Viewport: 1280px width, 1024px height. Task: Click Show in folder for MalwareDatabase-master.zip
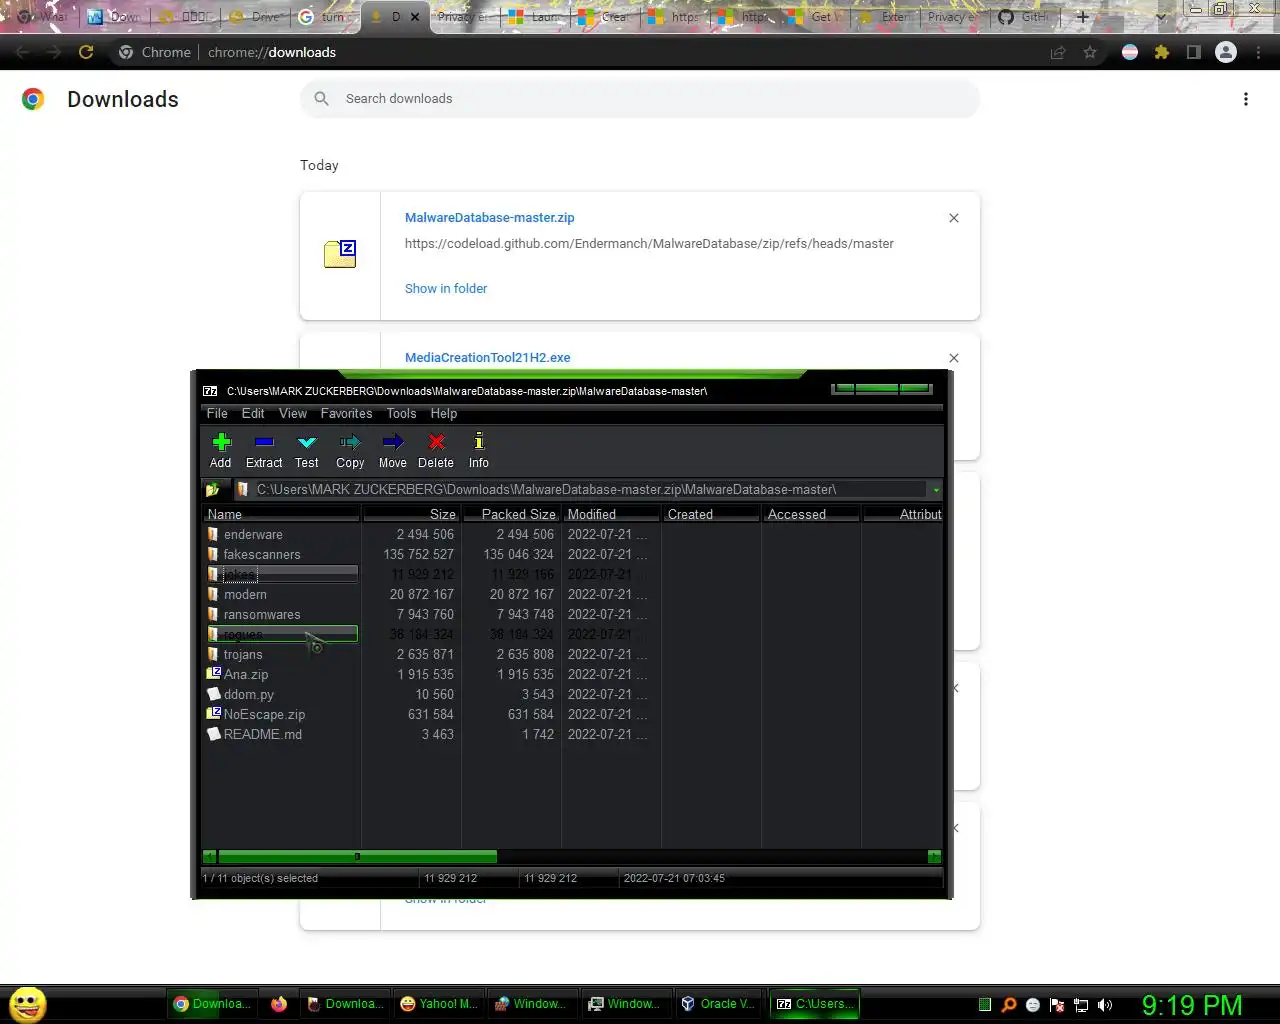tap(446, 288)
